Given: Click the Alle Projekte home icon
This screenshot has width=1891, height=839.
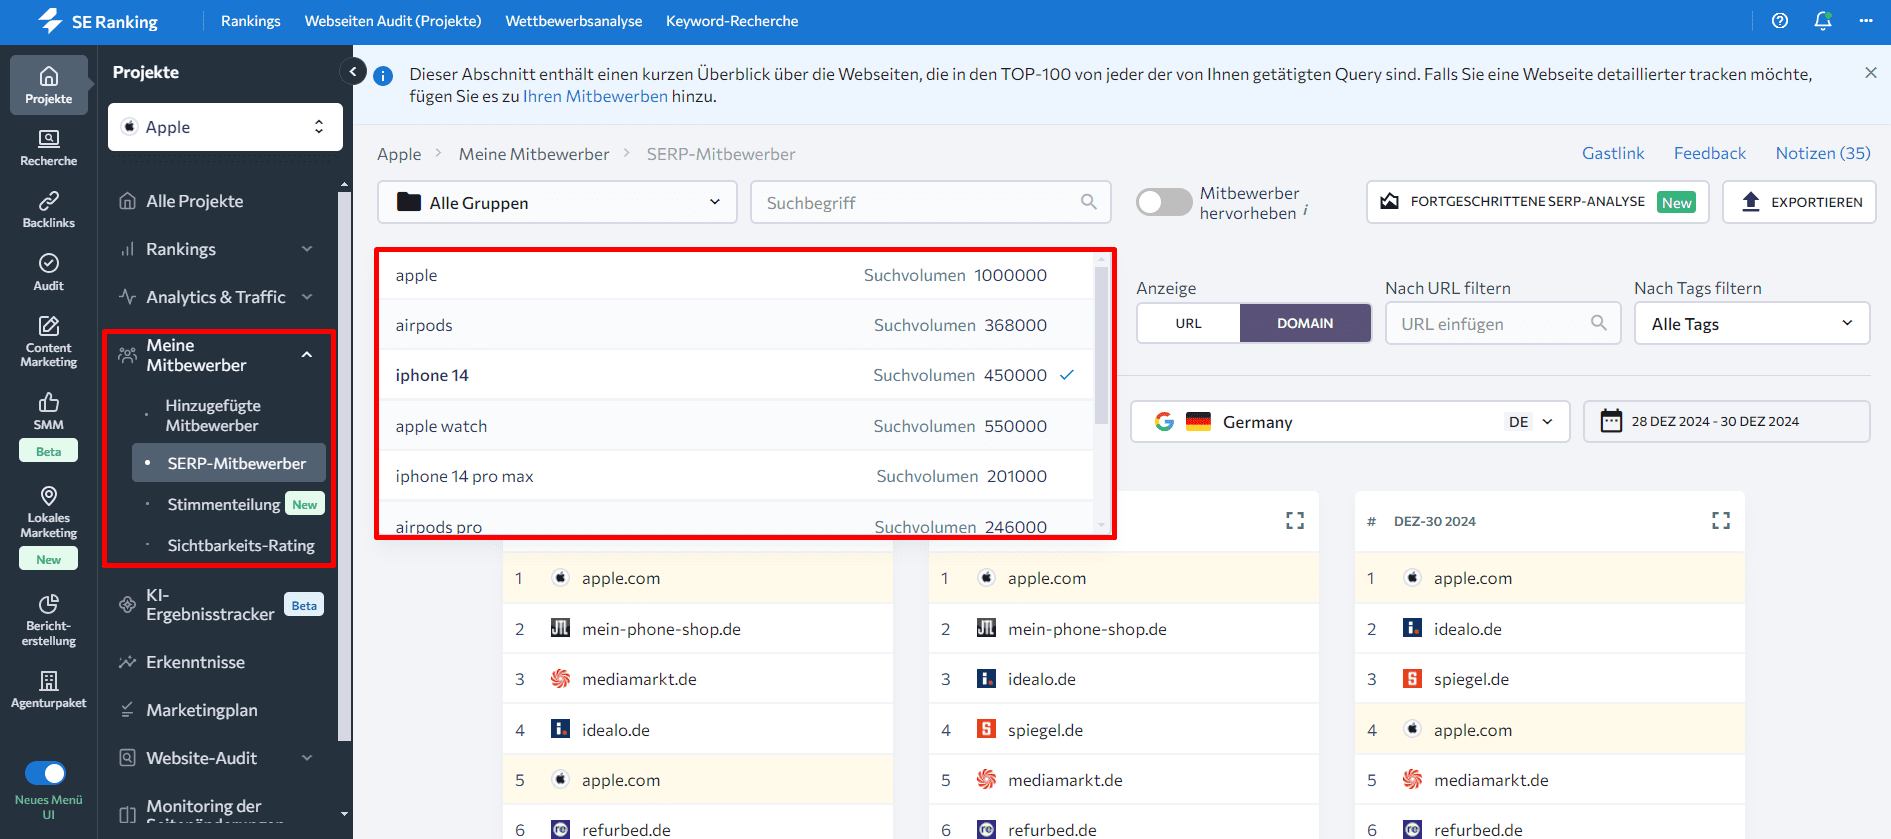Looking at the screenshot, I should click(x=127, y=201).
